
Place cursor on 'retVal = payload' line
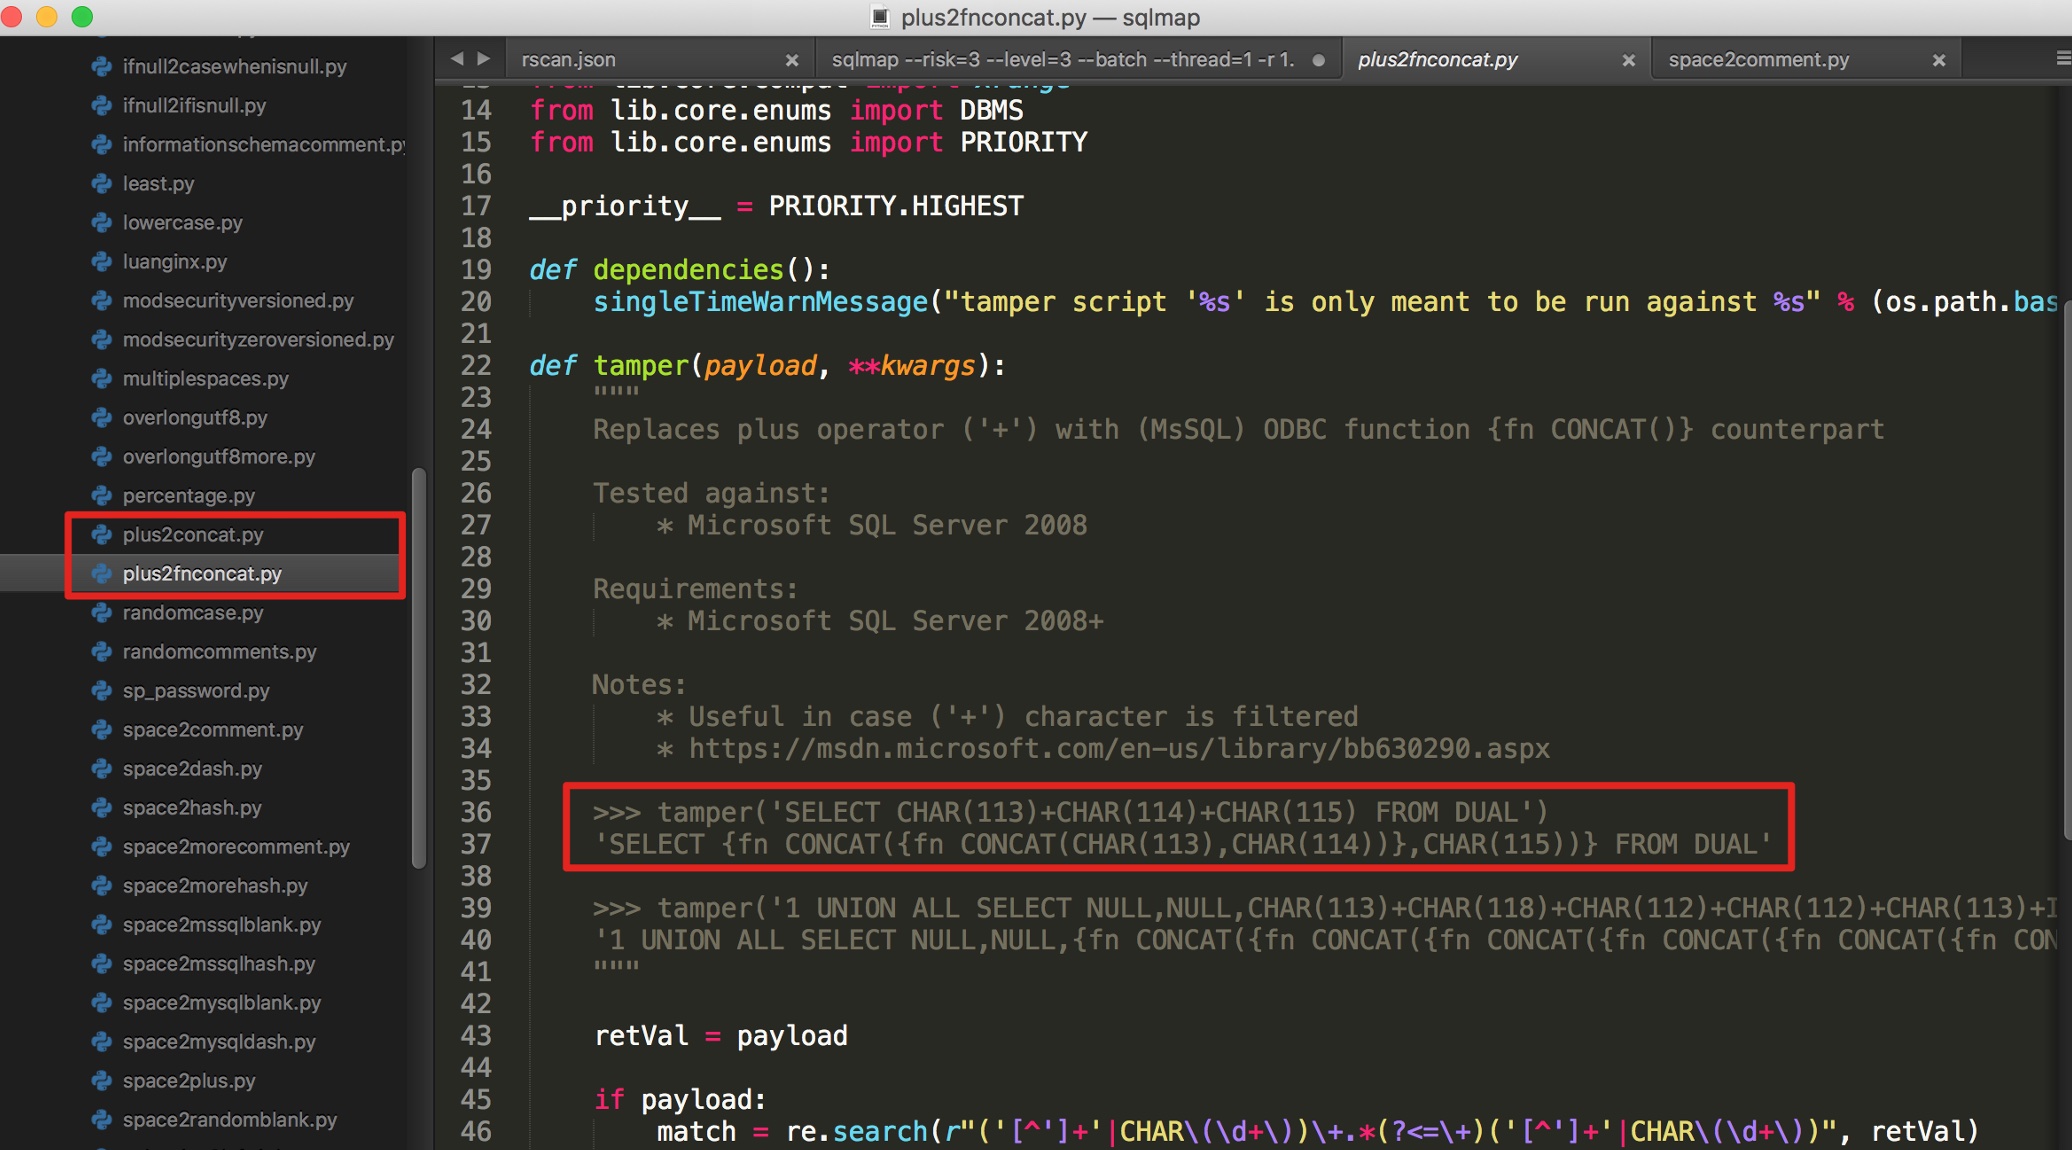coord(721,1036)
